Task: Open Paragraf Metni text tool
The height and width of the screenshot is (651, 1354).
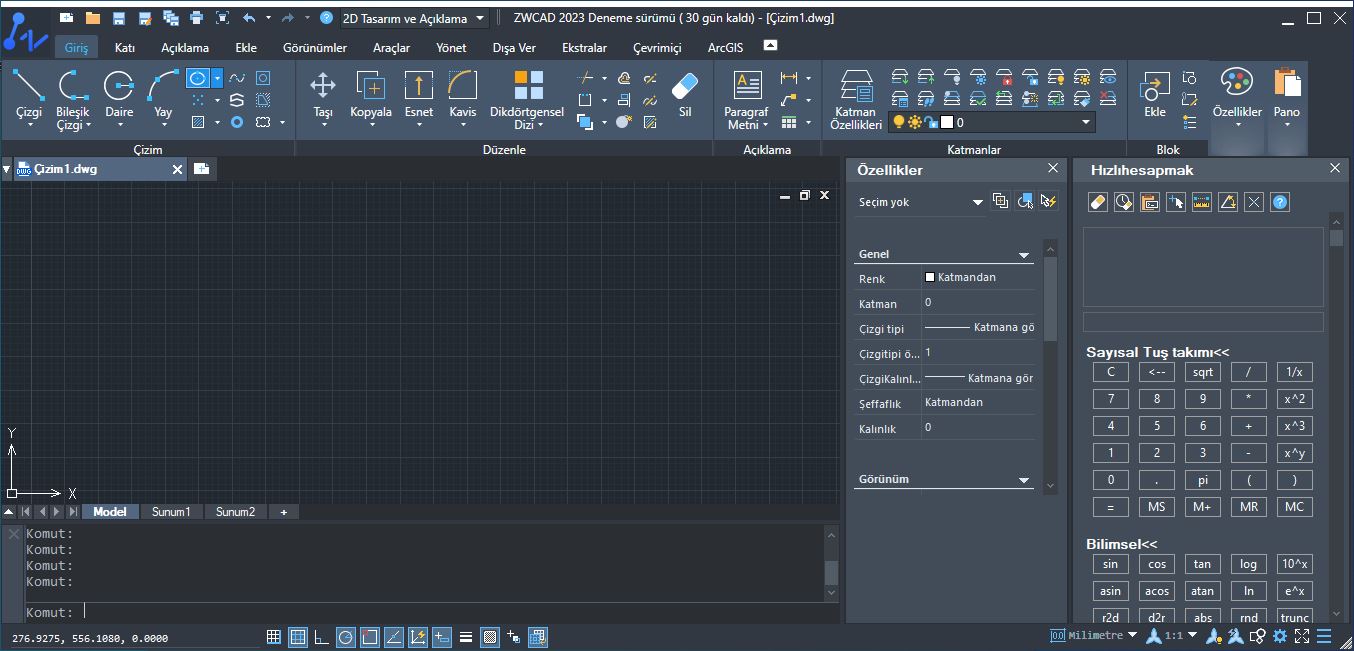Action: 747,98
